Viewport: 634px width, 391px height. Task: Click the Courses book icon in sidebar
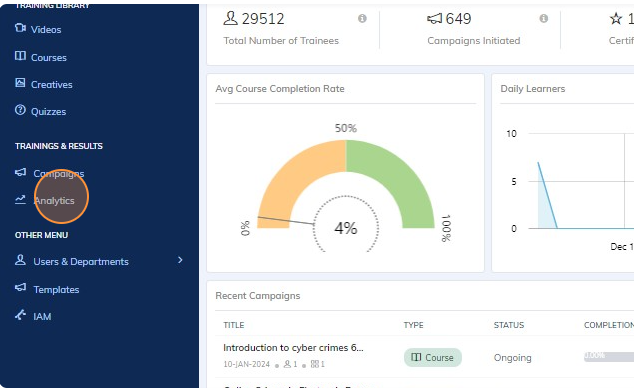coord(20,56)
